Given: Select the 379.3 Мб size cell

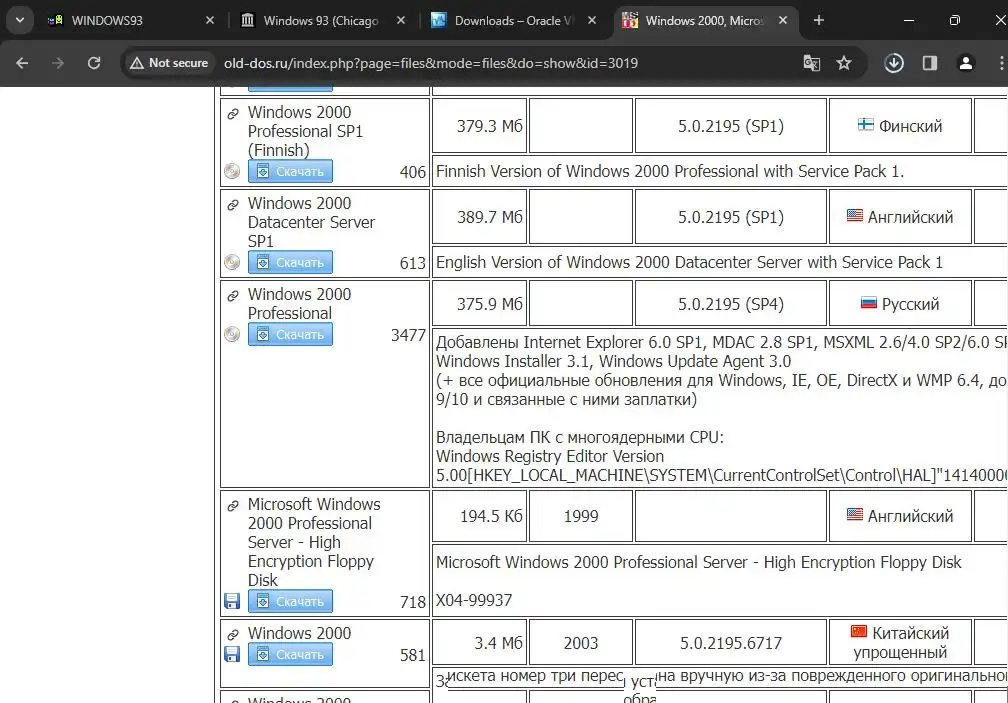Looking at the screenshot, I should coord(480,126).
